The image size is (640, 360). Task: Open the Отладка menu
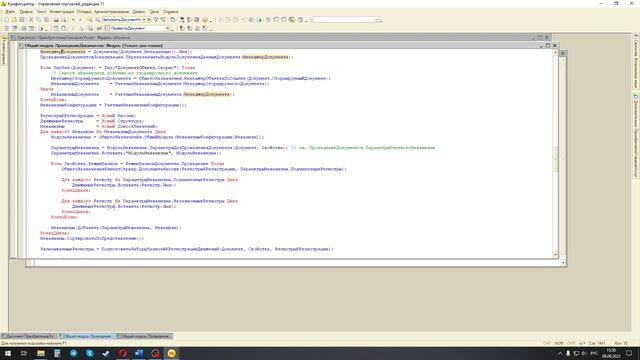tap(84, 12)
